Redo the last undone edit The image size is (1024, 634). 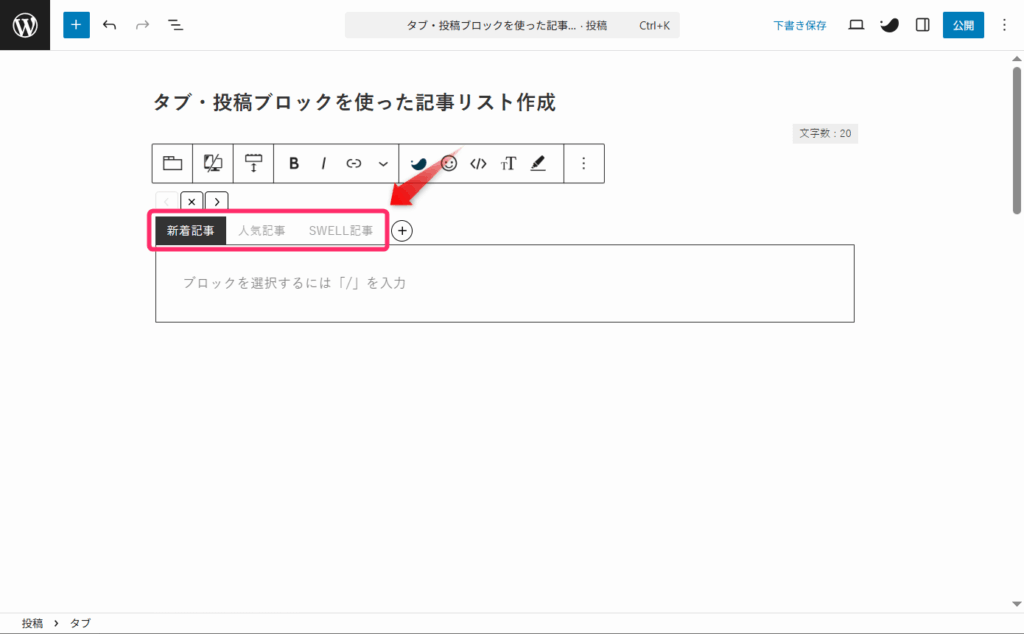(142, 25)
